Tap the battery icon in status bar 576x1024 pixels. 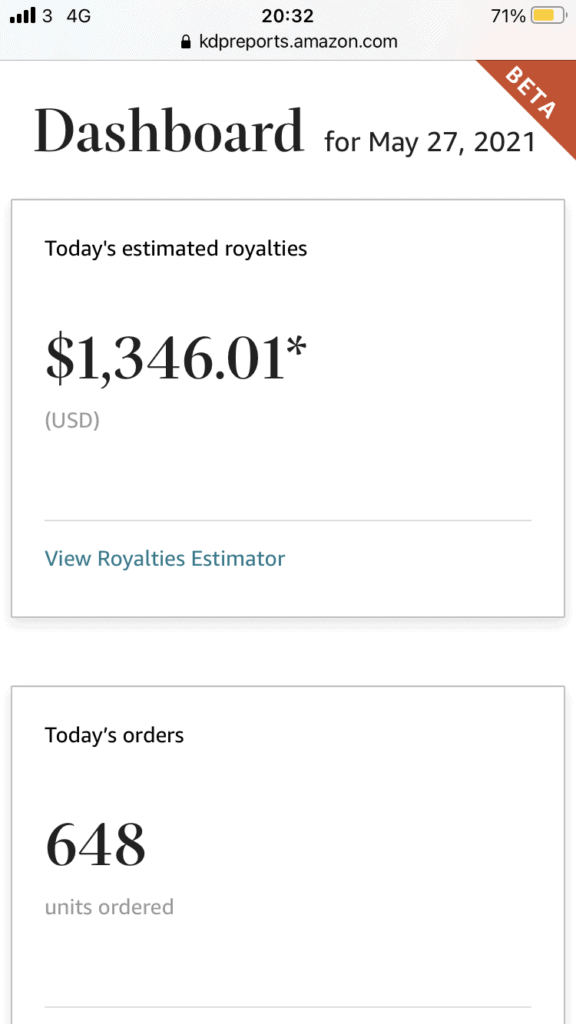547,16
